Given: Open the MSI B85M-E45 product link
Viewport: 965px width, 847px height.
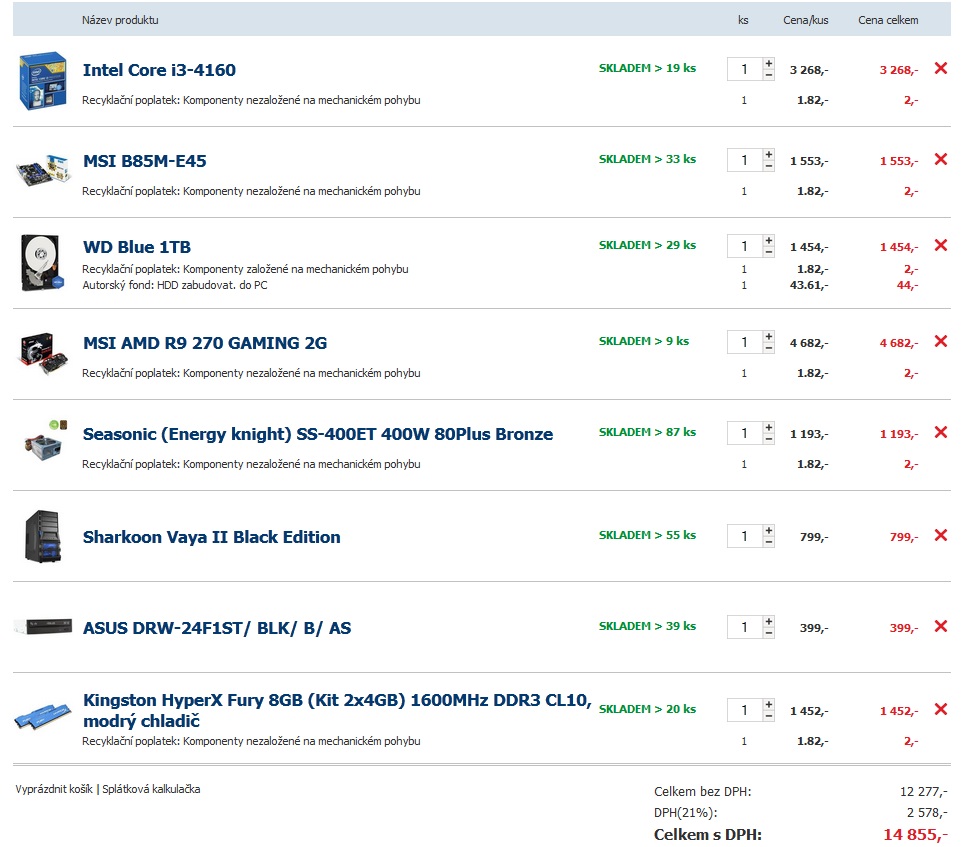Looking at the screenshot, I should coord(145,161).
